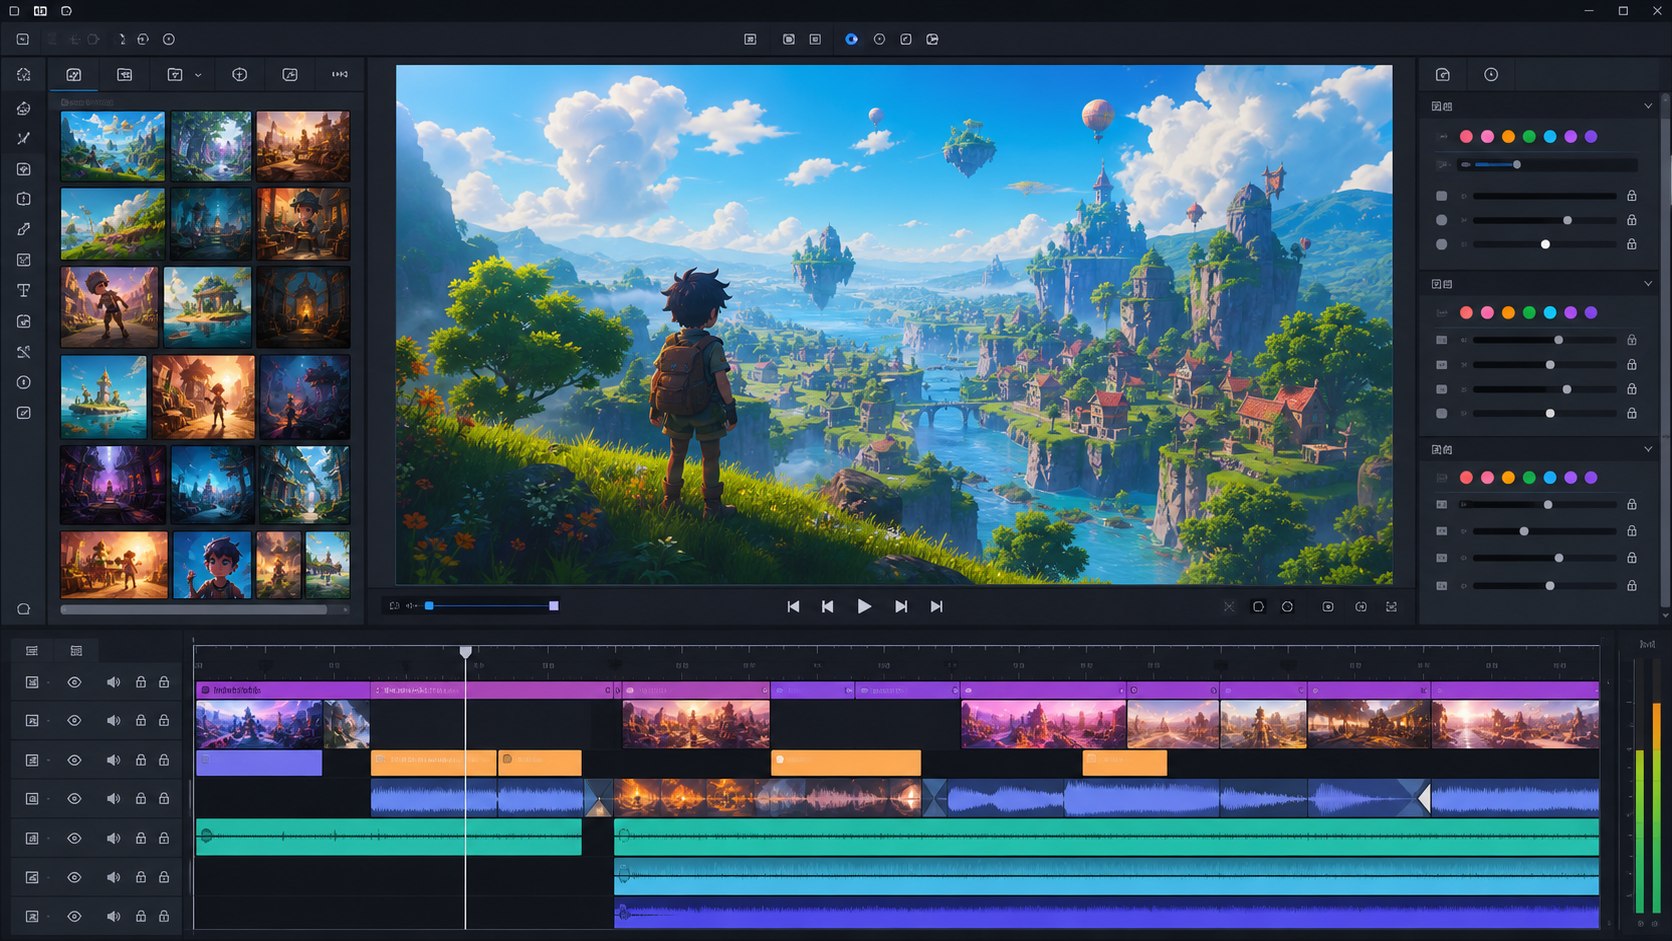Select the boy portrait thumbnail in media library

[212, 565]
